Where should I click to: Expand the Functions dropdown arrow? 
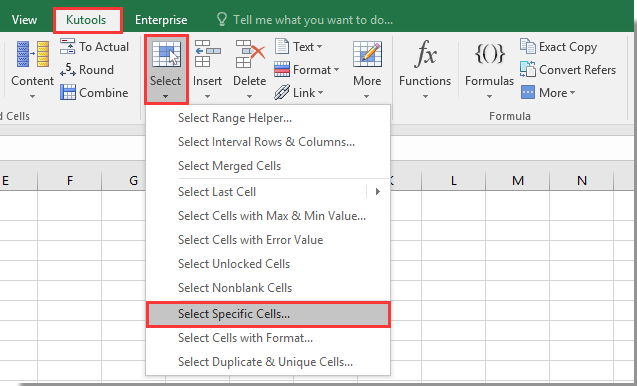click(425, 97)
